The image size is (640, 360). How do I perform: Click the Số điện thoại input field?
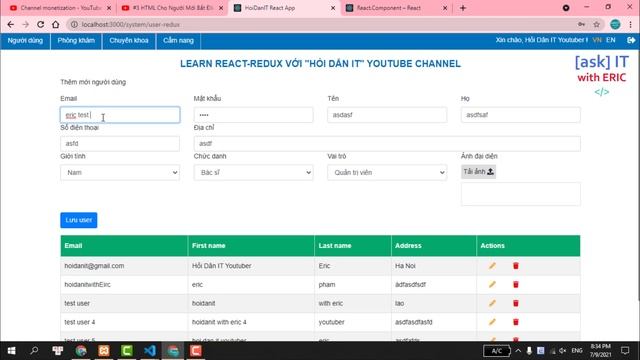pyautogui.click(x=120, y=144)
